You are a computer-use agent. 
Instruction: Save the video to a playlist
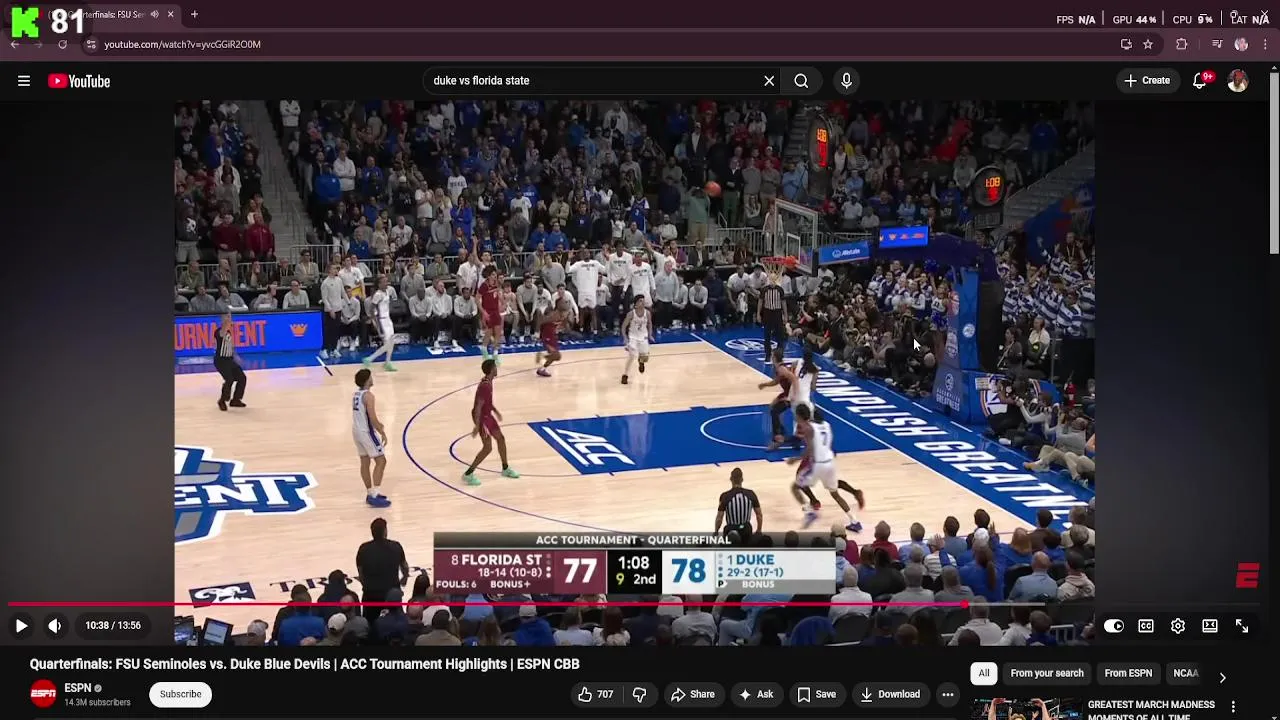point(816,694)
